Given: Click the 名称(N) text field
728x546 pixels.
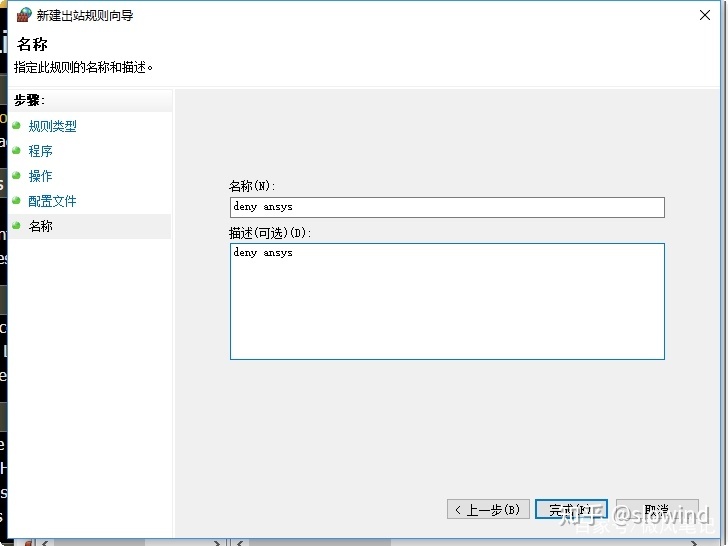Looking at the screenshot, I should coord(447,207).
